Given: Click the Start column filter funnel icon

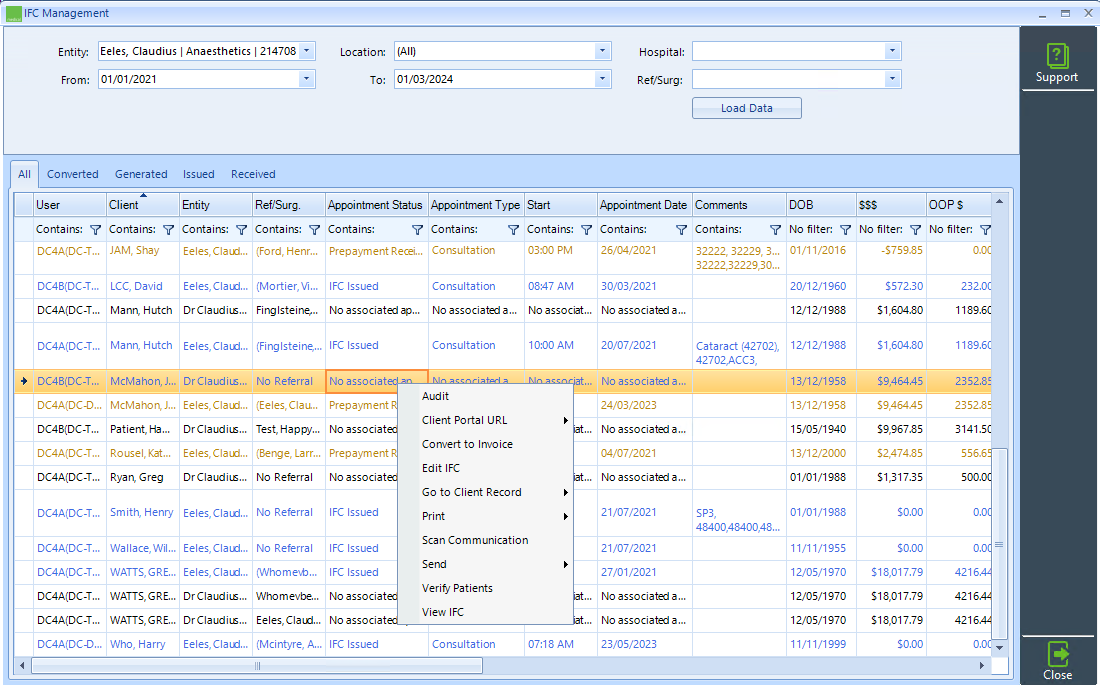Looking at the screenshot, I should [586, 230].
